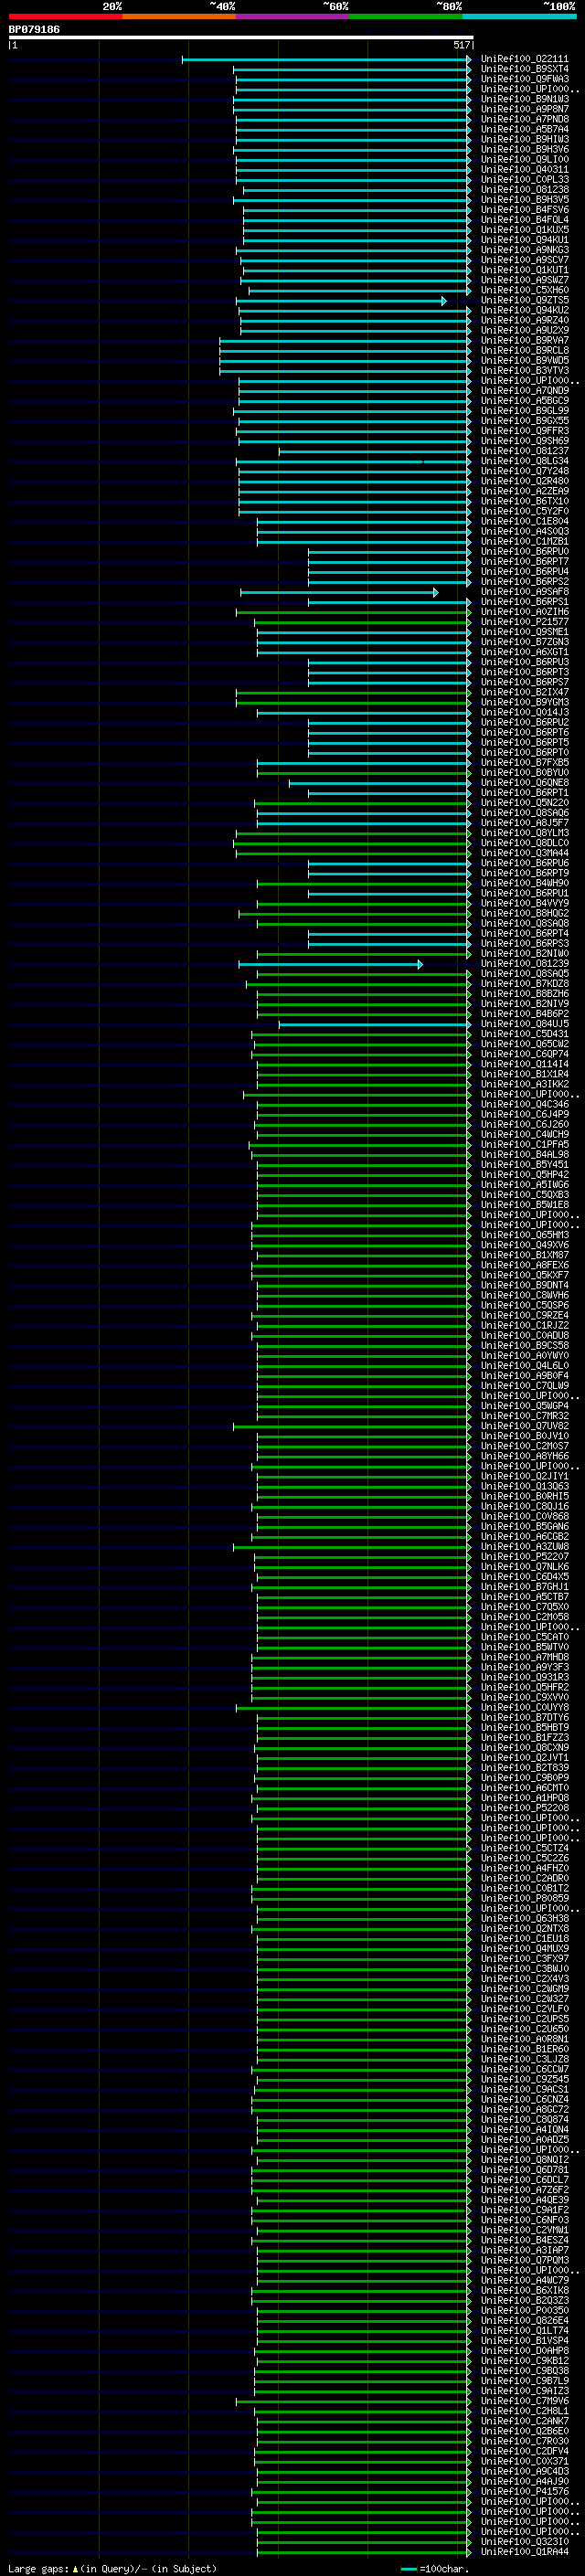Select the UniRef100_Q8YLM3 label
The height and width of the screenshot is (2576, 585).
click(524, 833)
